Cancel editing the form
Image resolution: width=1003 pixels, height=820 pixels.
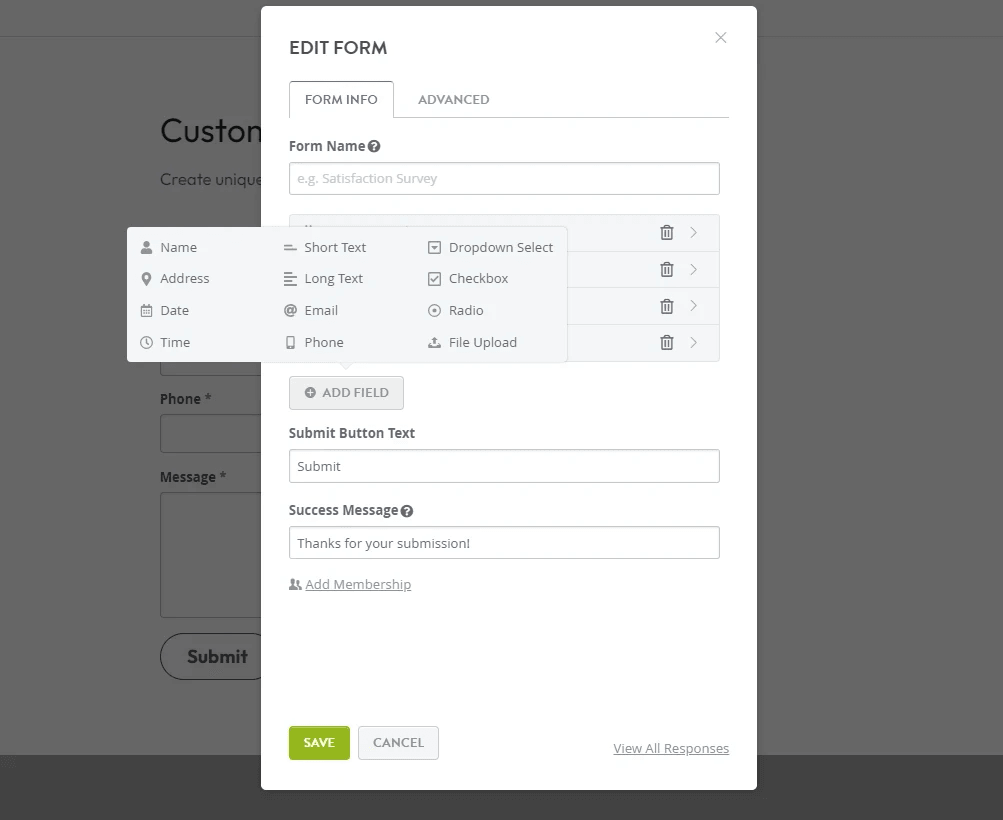click(398, 743)
